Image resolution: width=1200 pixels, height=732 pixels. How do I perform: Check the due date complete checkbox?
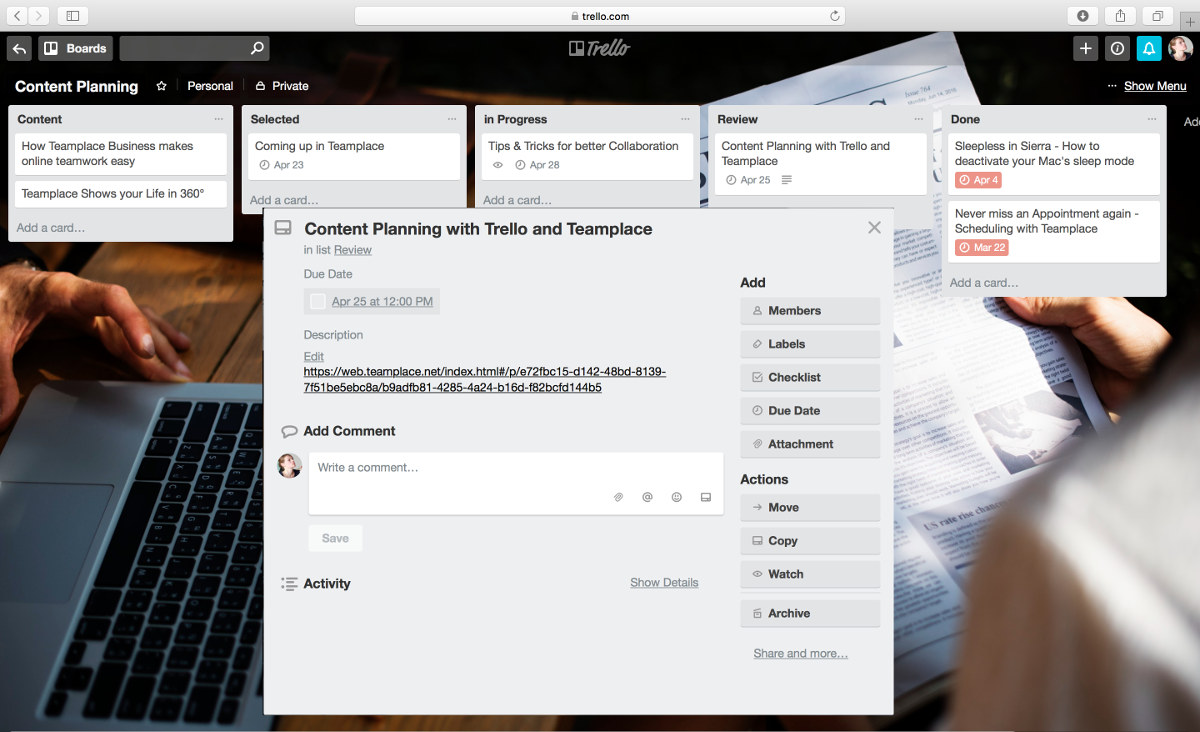click(x=318, y=301)
